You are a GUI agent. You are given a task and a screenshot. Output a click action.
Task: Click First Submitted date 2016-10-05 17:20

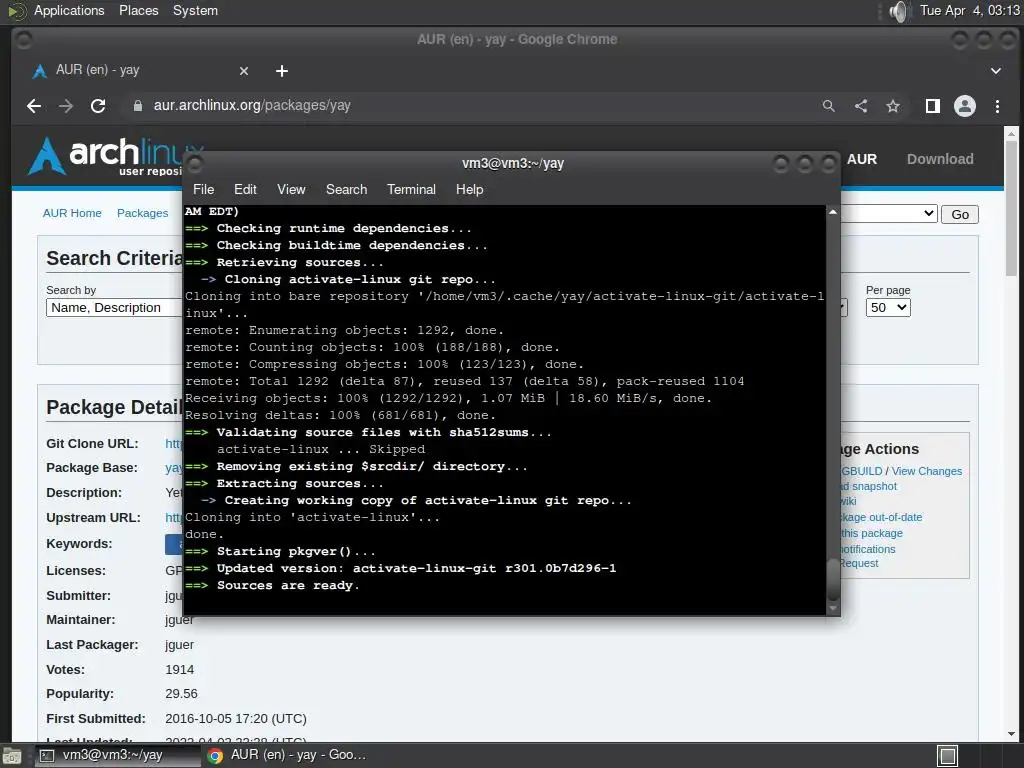click(x=236, y=718)
